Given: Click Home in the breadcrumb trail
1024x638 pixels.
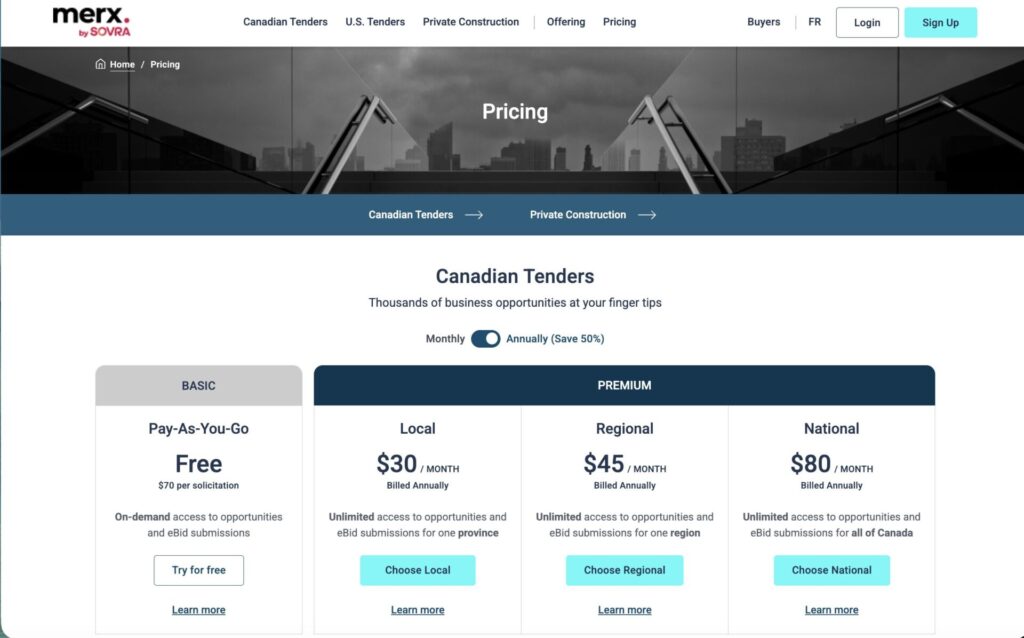Looking at the screenshot, I should 121,64.
